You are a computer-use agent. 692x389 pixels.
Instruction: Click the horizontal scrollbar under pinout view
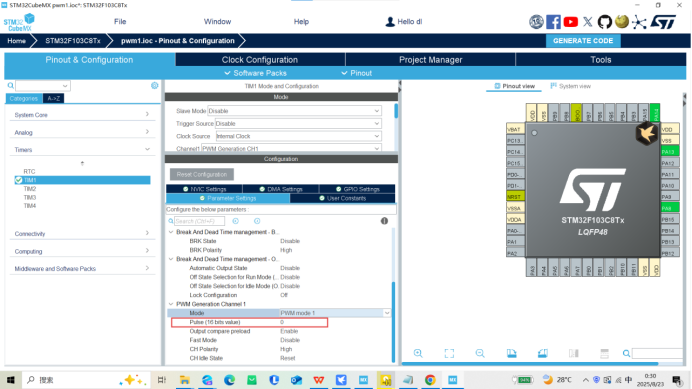click(x=530, y=364)
